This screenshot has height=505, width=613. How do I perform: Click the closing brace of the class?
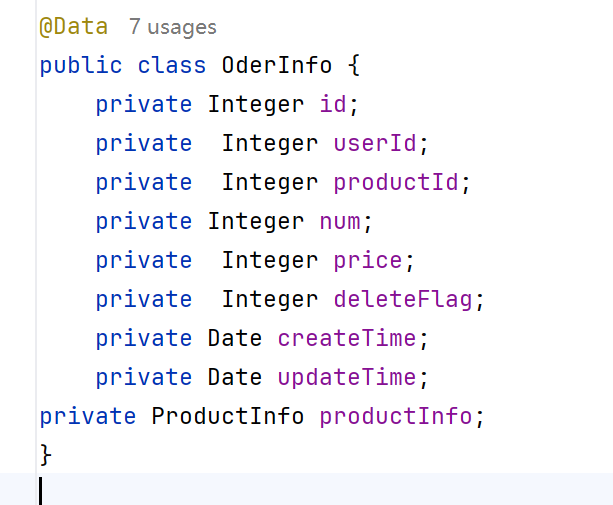pos(46,455)
